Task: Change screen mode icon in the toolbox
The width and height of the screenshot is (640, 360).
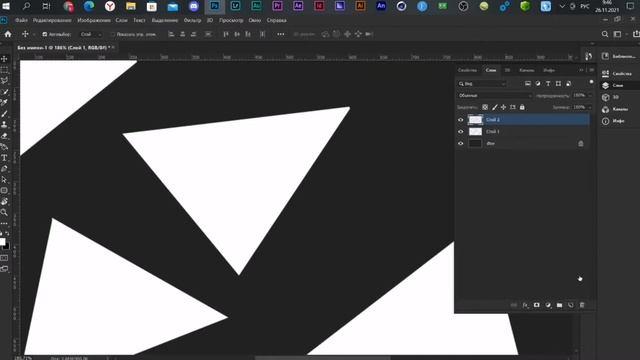Action: [x=4, y=269]
